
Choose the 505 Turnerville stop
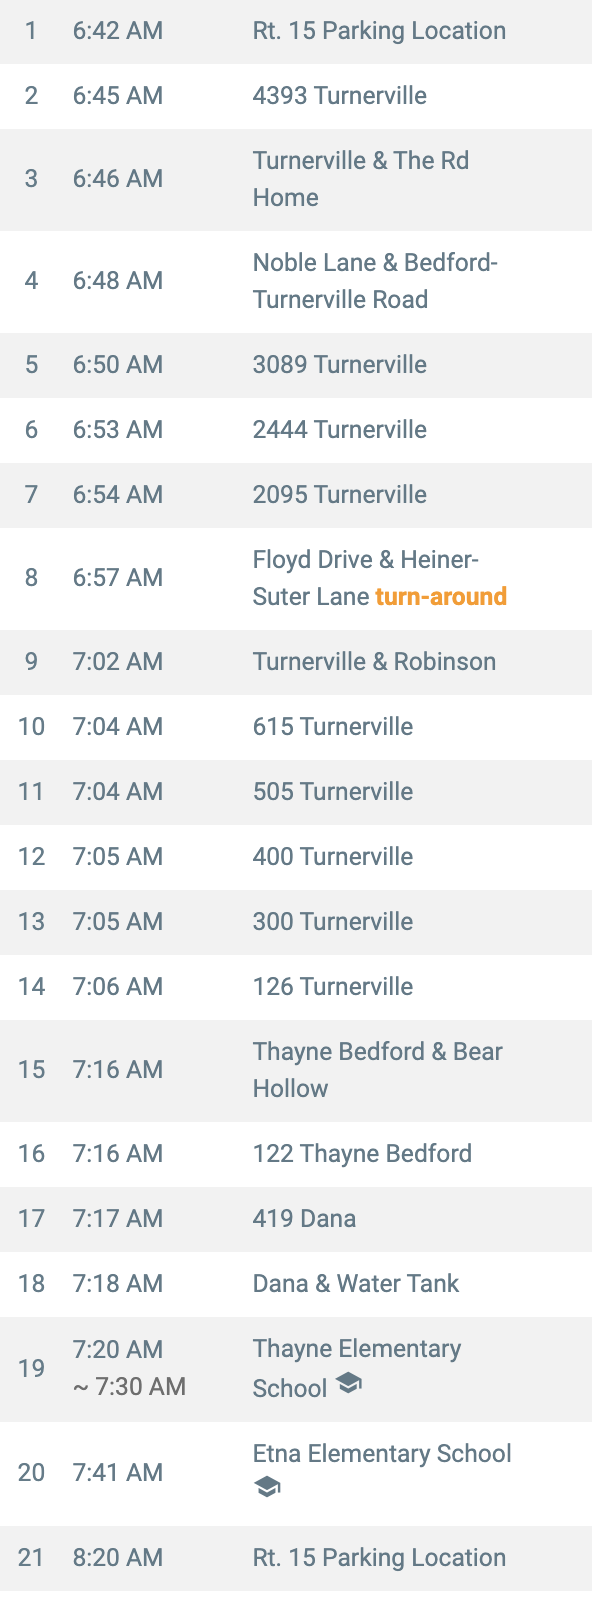point(296,793)
